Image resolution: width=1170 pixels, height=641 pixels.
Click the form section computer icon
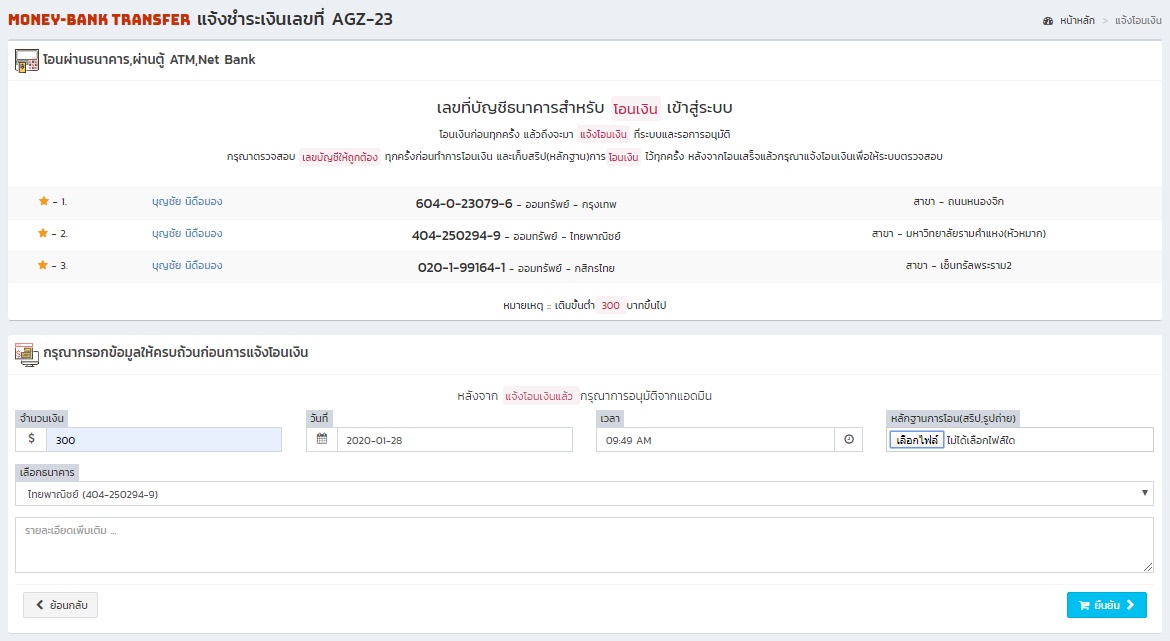27,353
